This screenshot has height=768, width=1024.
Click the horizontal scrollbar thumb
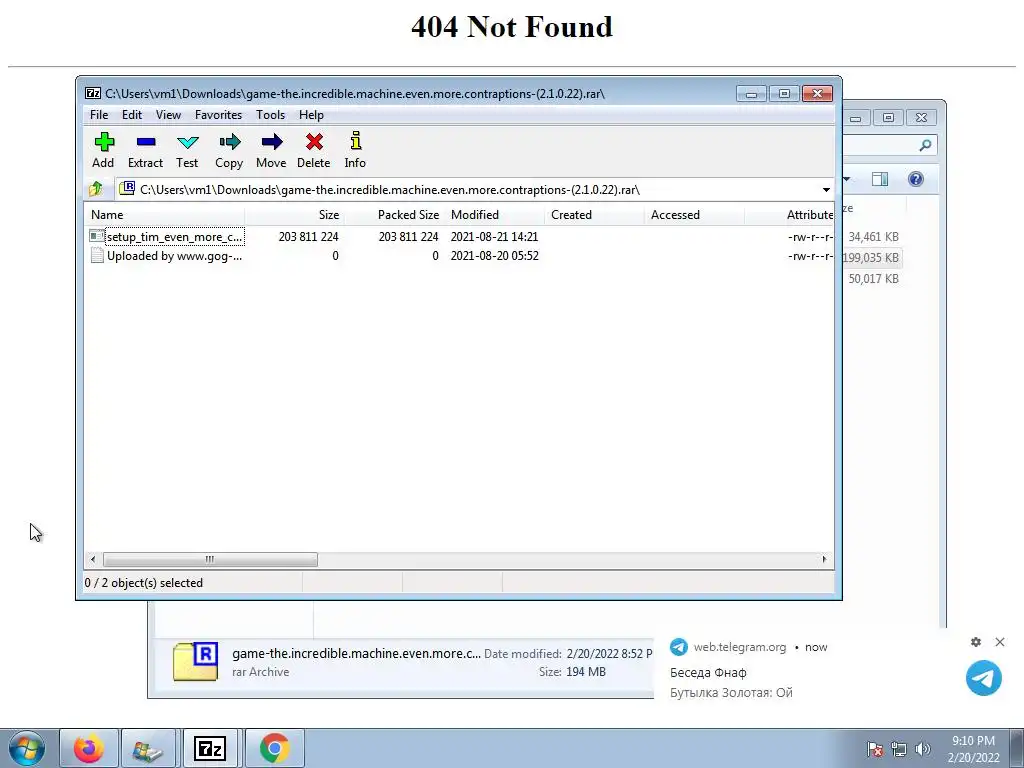pyautogui.click(x=210, y=560)
